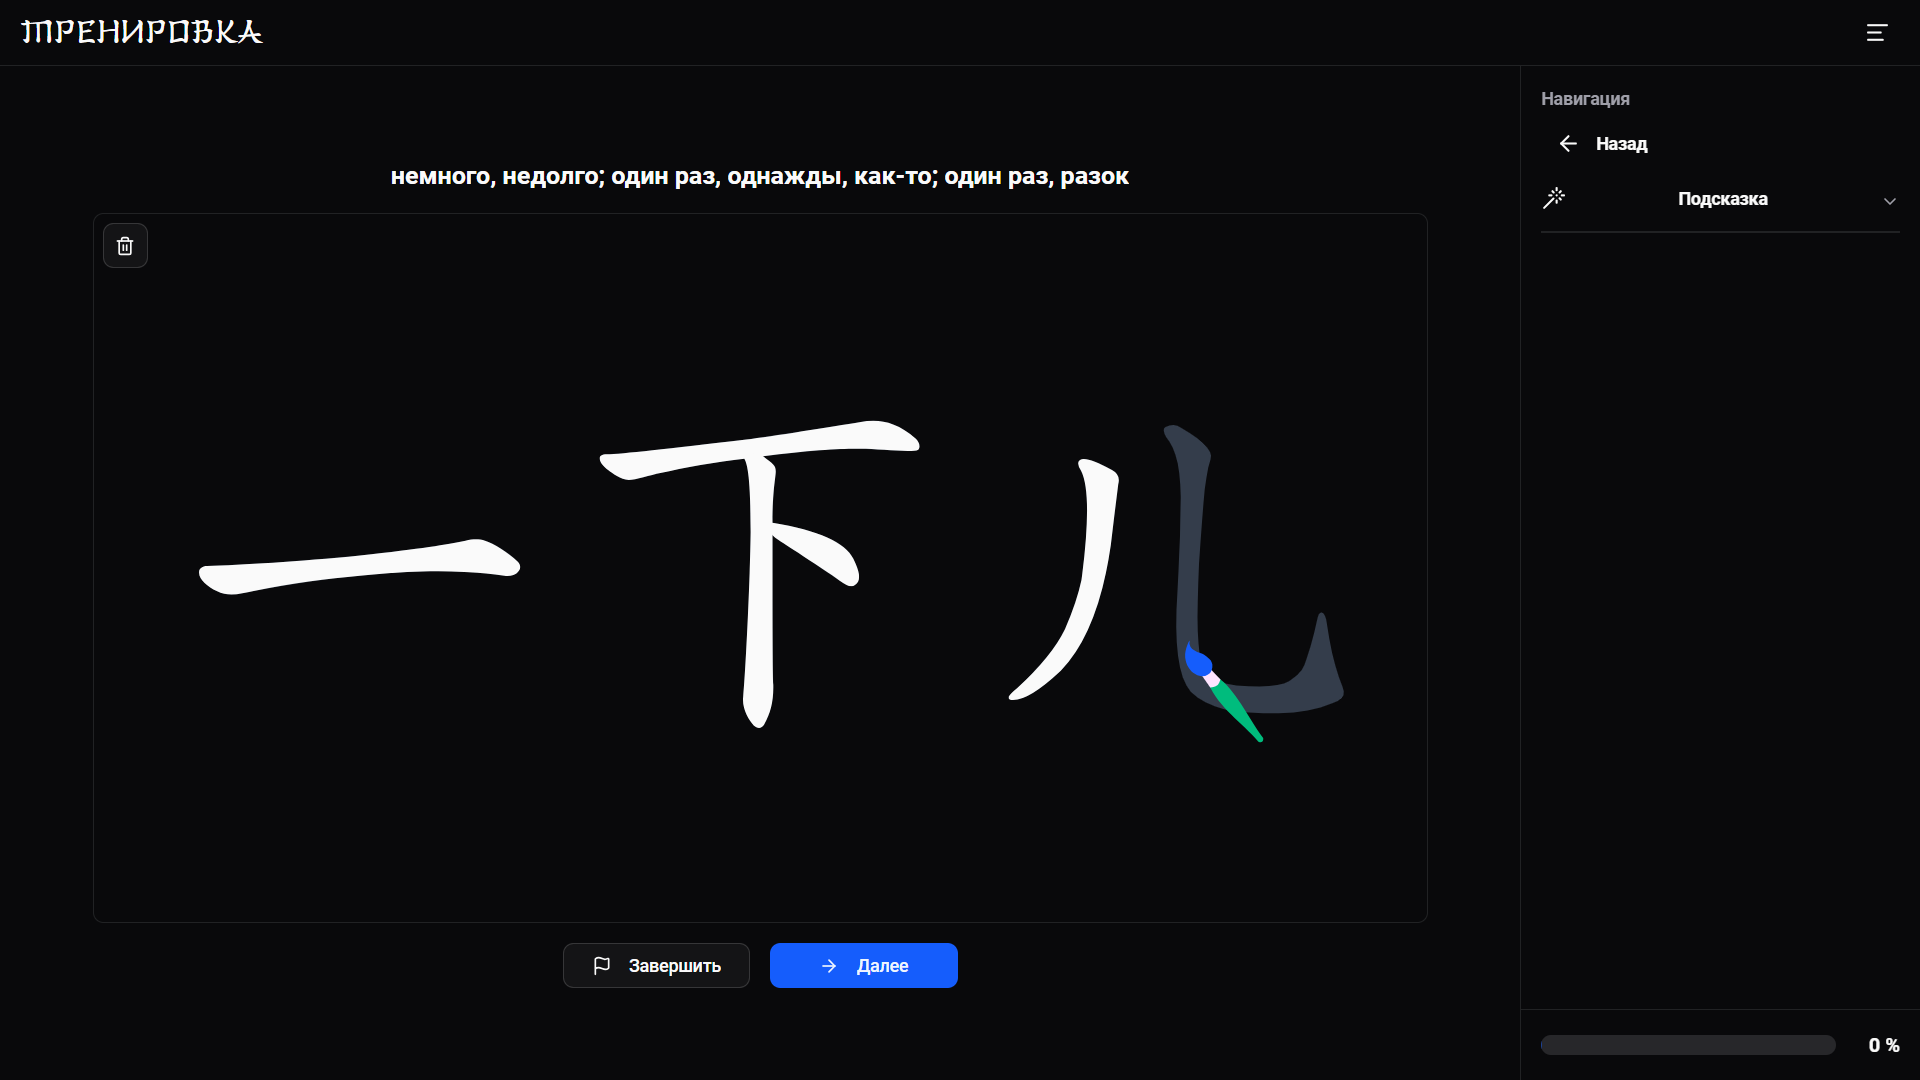
Task: Collapse the hint panel via its chevron
Action: tap(1890, 200)
